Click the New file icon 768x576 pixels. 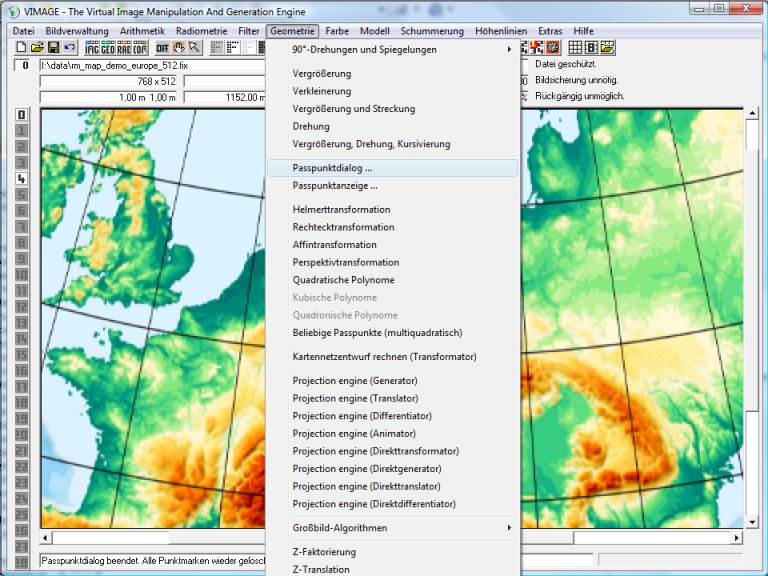[x=21, y=47]
